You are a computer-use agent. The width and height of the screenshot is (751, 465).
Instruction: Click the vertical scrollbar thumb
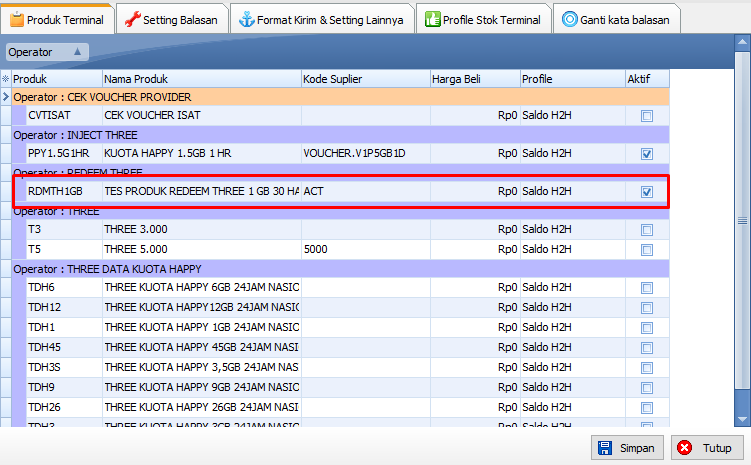(742, 220)
